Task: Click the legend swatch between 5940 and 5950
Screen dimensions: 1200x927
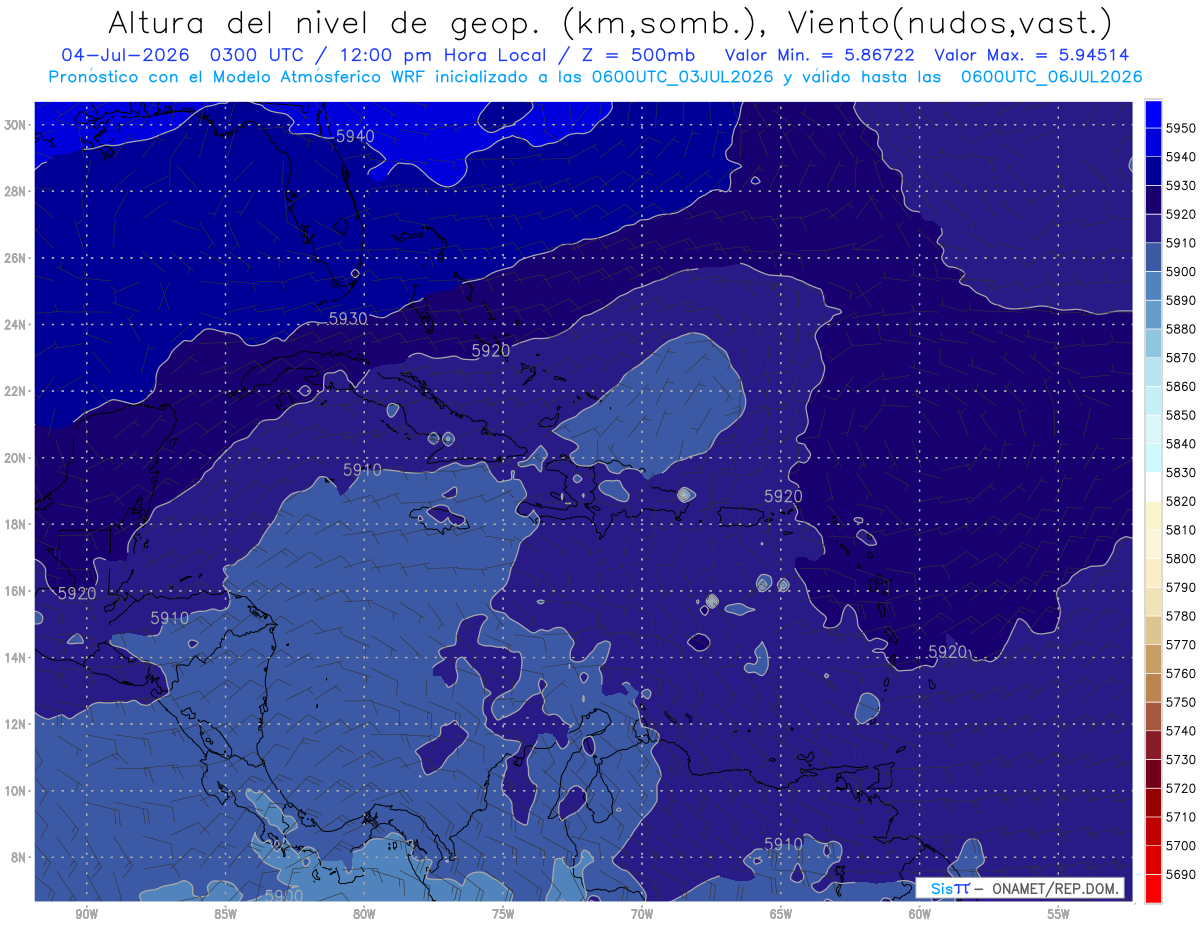Action: point(1153,142)
